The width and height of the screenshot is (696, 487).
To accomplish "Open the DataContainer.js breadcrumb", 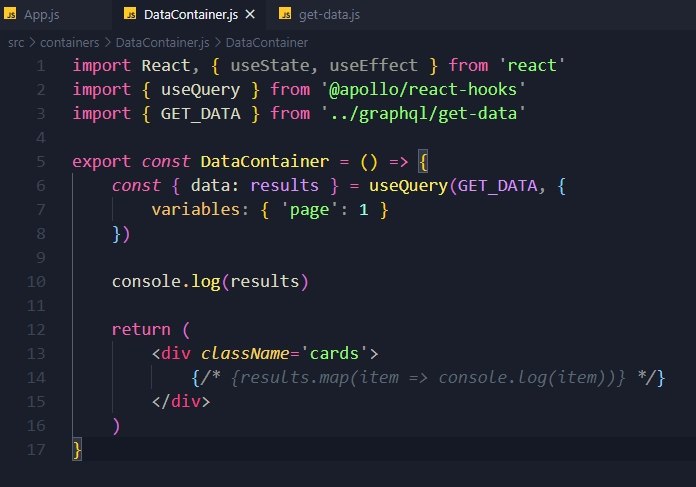I will click(162, 43).
